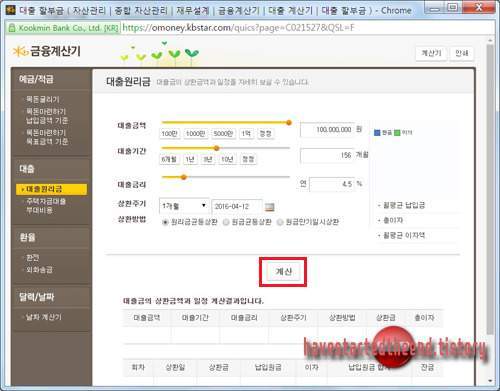Choose the 10년 loan period preset

[227, 159]
